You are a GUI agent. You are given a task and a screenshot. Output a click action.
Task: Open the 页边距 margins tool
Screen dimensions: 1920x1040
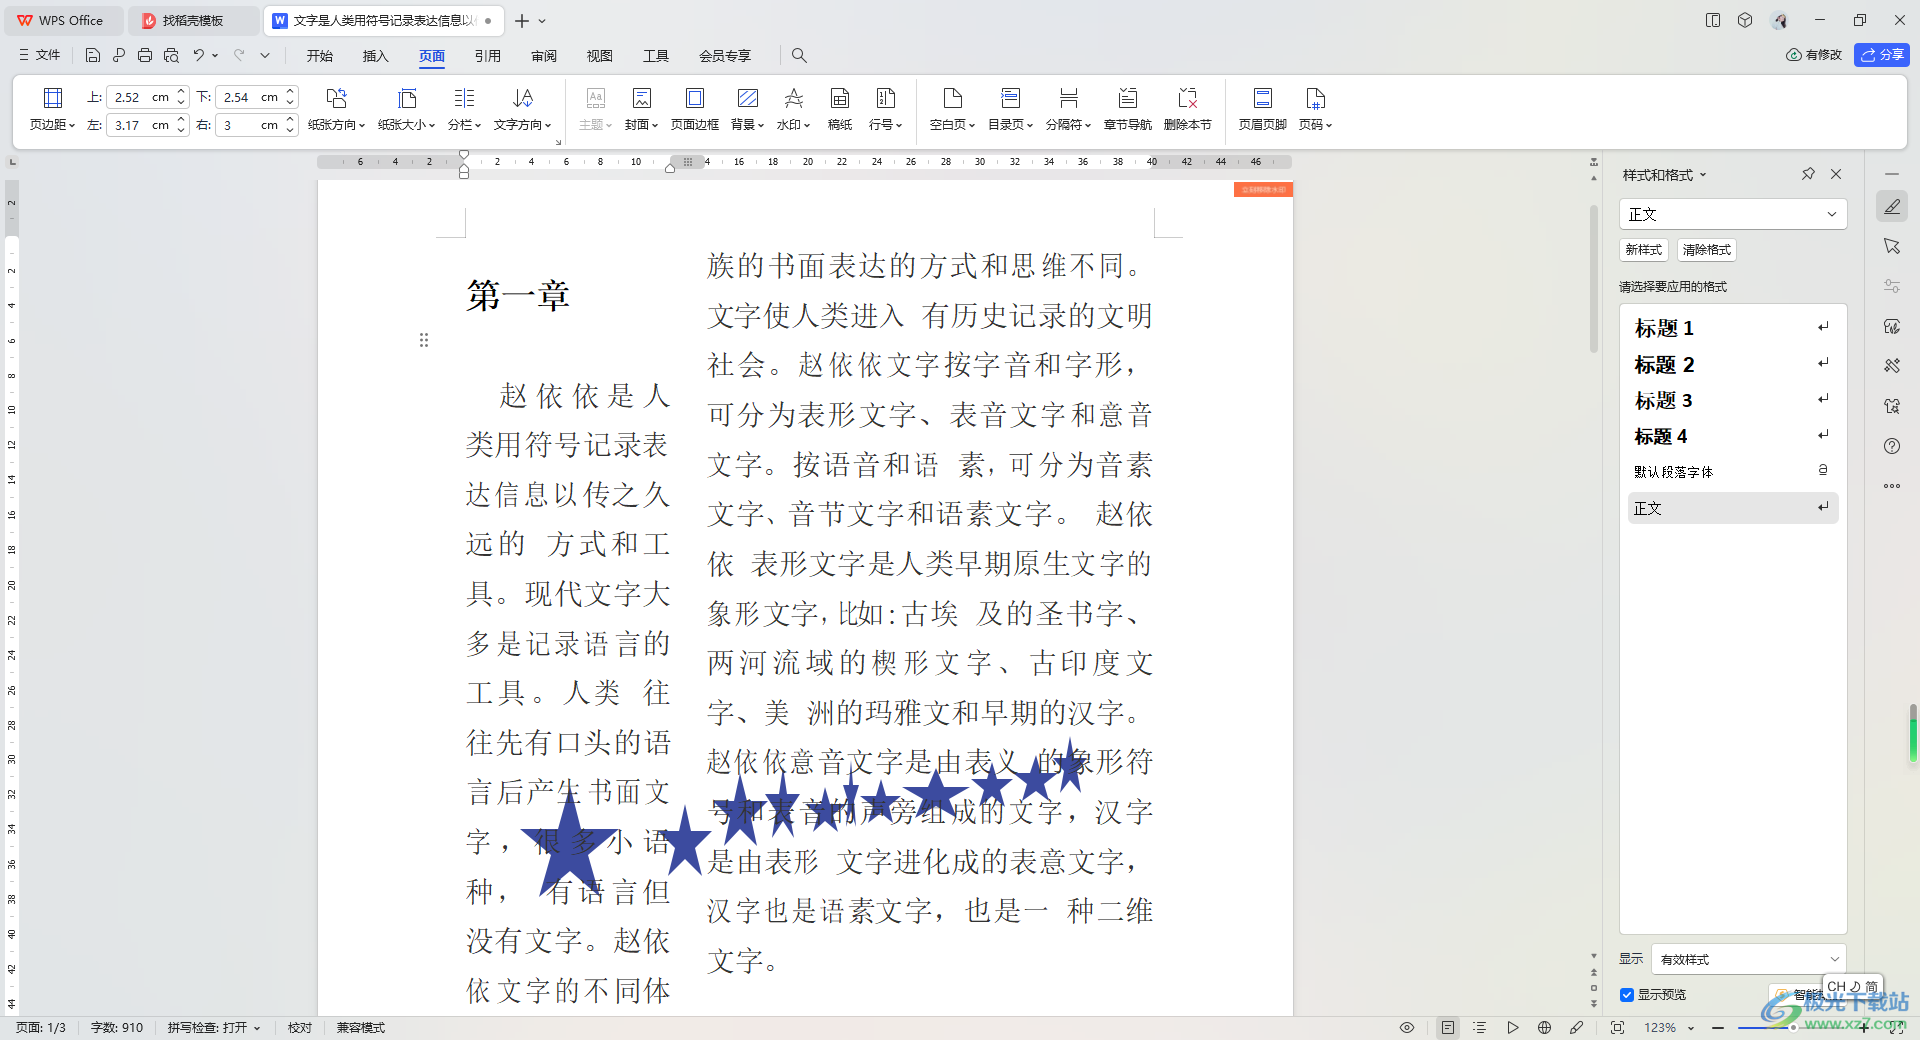52,109
